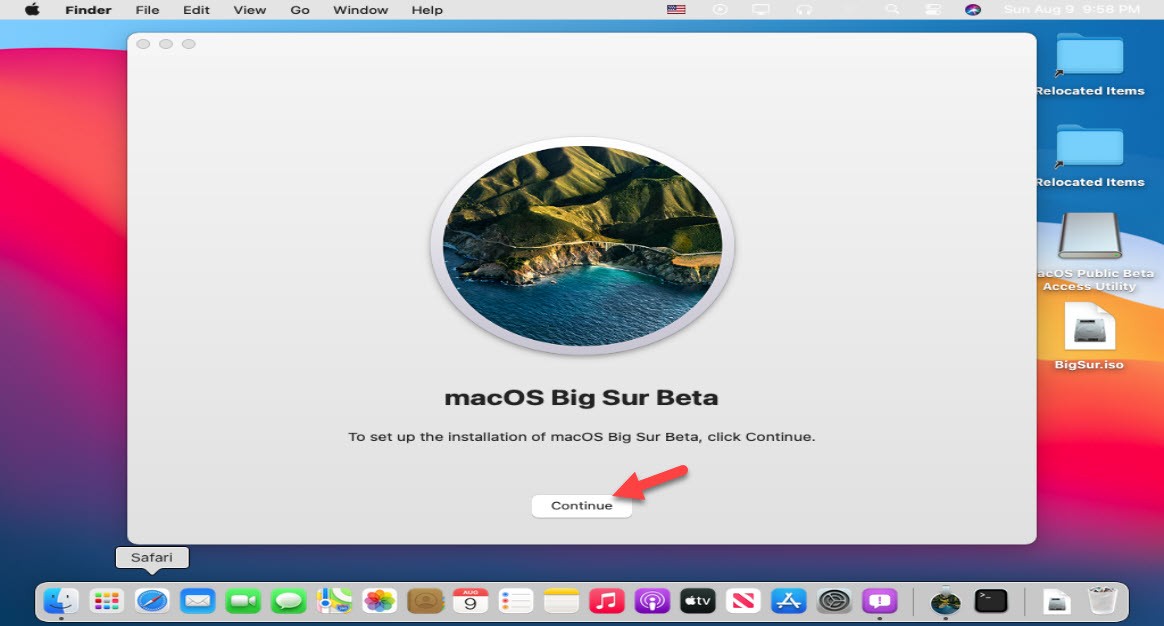
Task: Open Podcasts from the Dock
Action: click(x=652, y=600)
